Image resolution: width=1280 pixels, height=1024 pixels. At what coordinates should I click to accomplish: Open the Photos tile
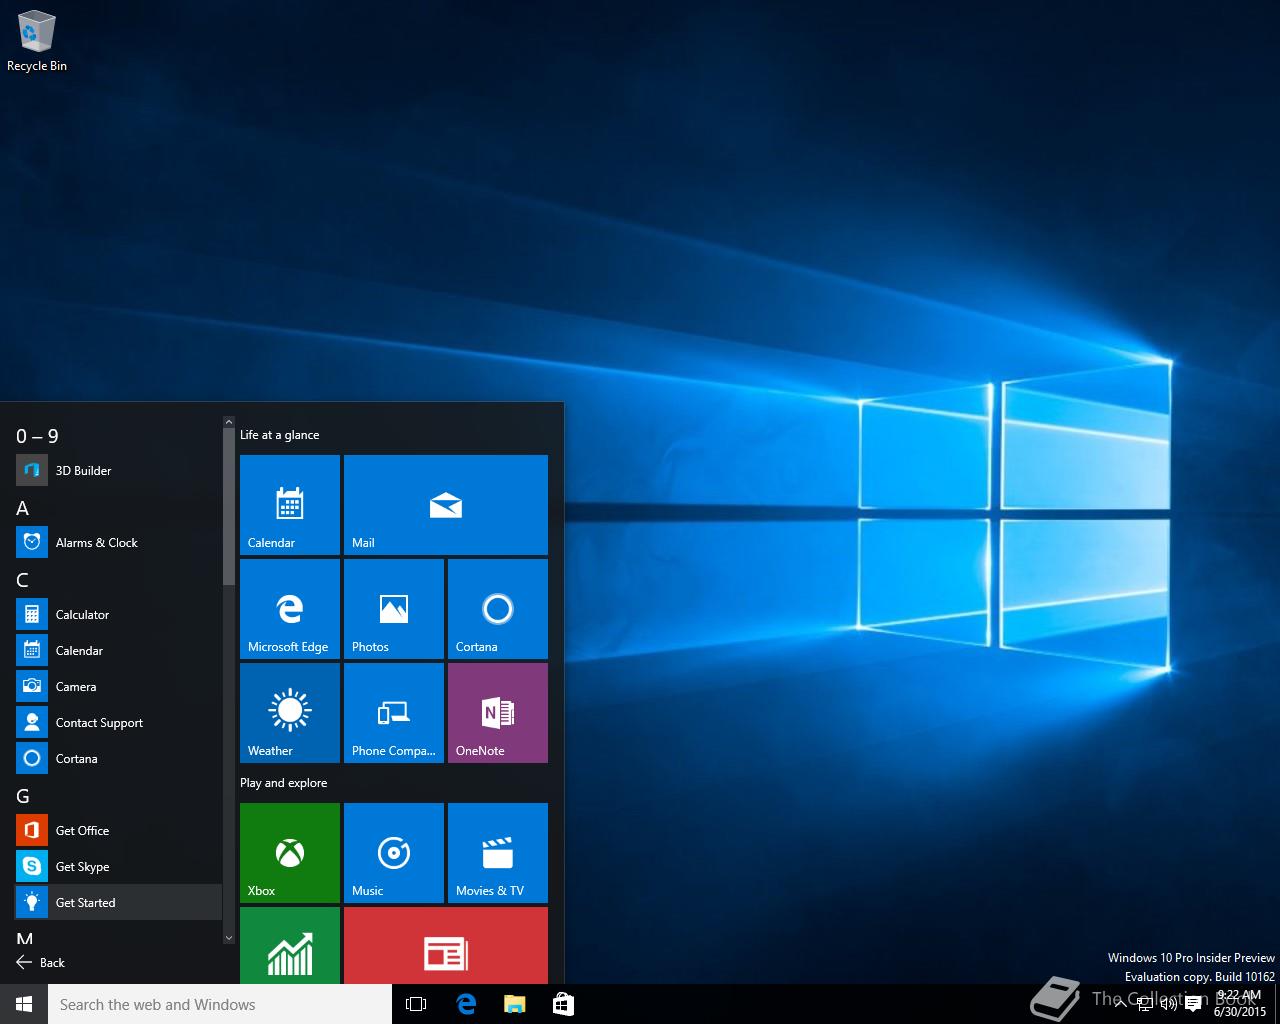(394, 609)
